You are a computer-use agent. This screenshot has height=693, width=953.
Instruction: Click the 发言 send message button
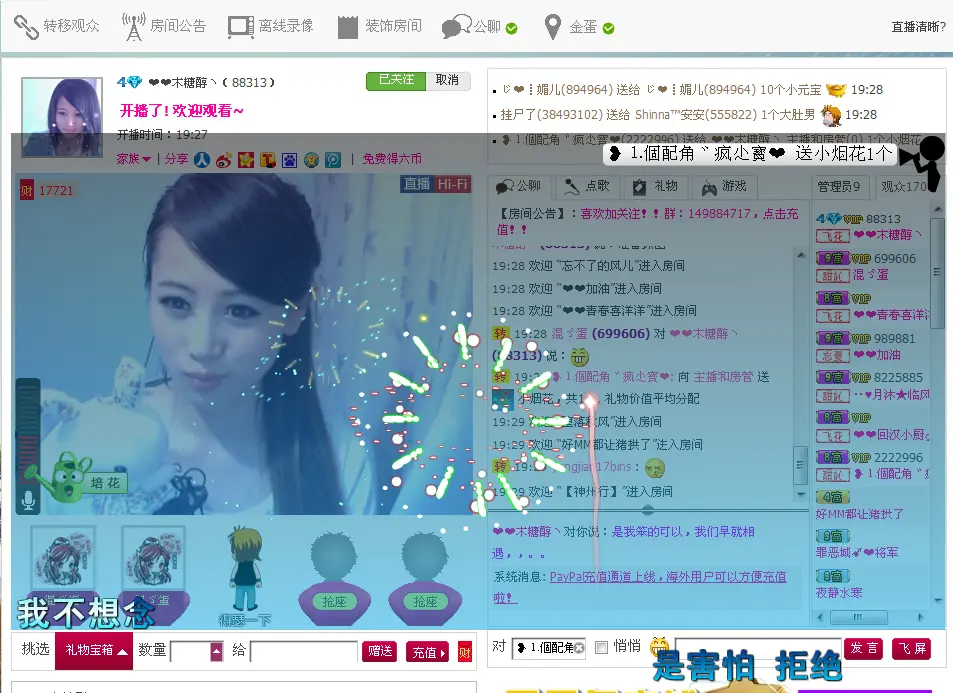[864, 649]
